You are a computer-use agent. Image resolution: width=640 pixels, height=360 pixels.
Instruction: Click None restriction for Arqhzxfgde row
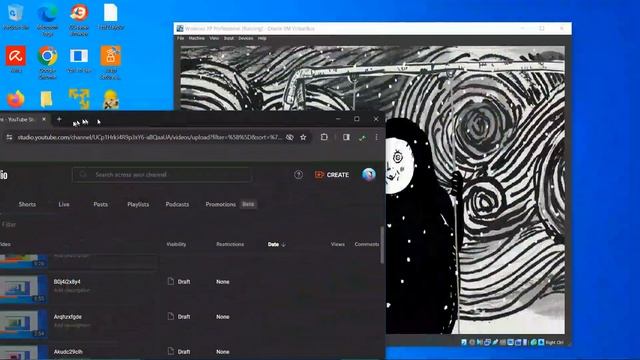222,317
